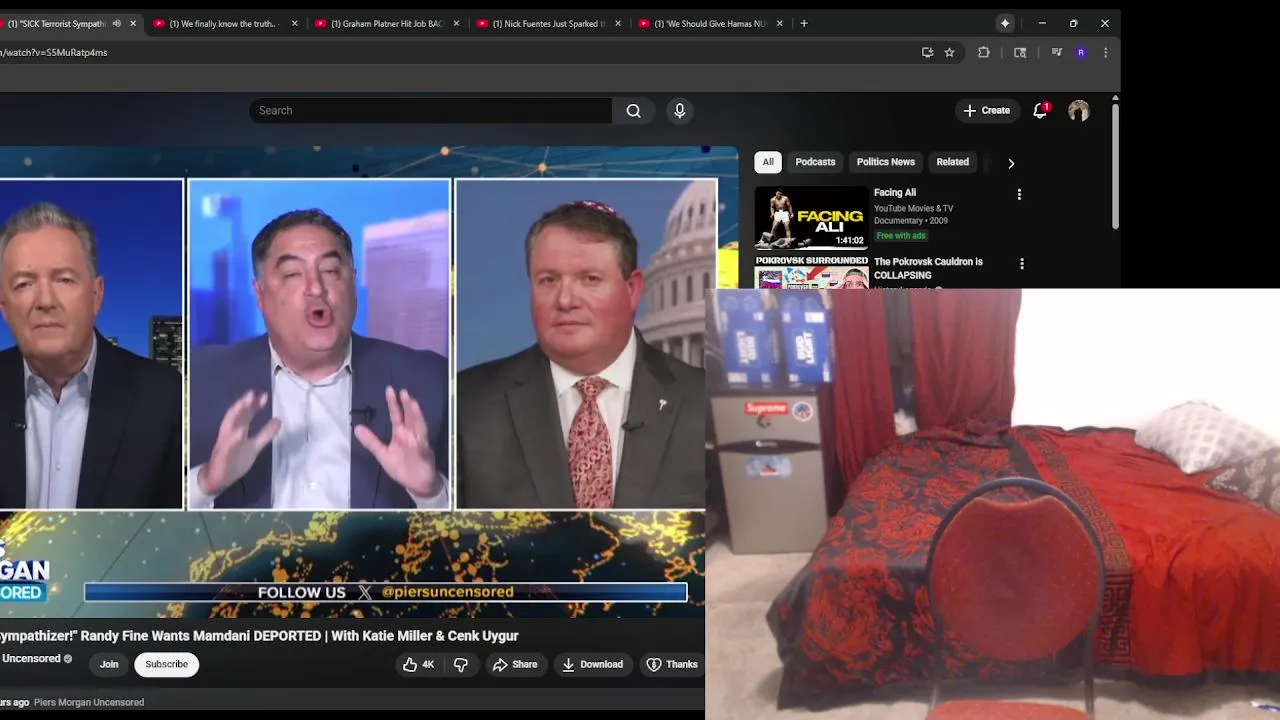
Task: Open the Chrome extensions puzzle icon
Action: click(984, 53)
